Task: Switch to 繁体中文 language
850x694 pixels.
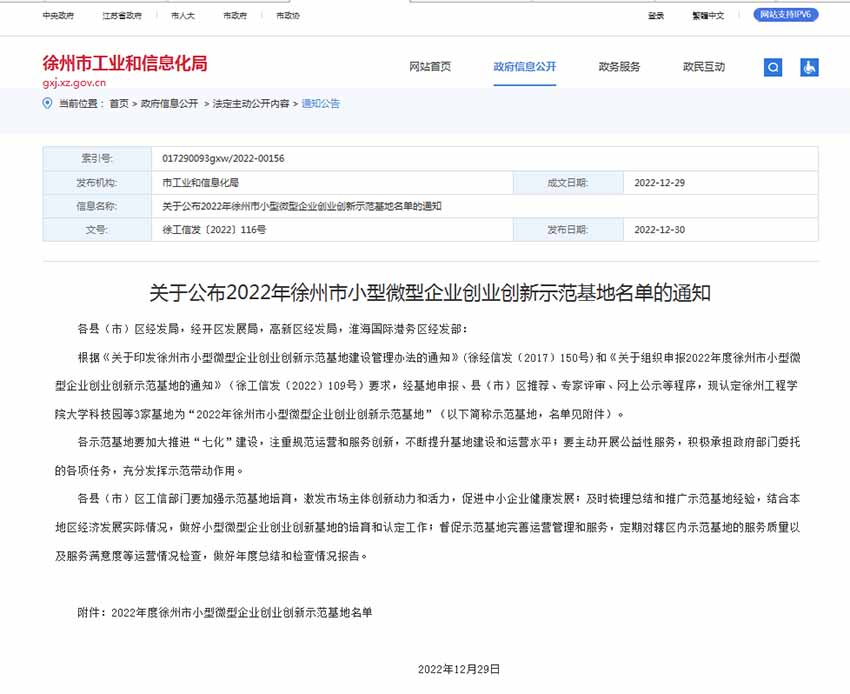Action: click(x=708, y=16)
